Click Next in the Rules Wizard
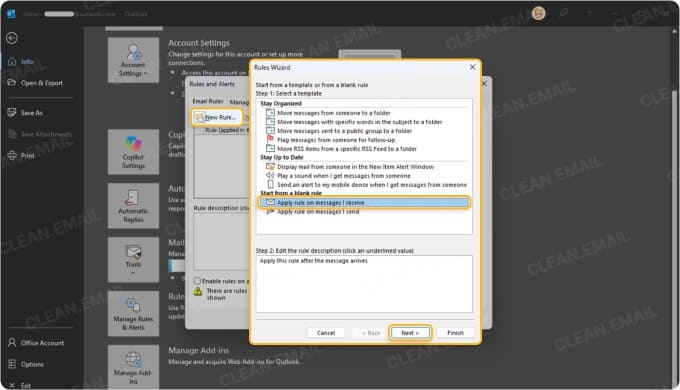This screenshot has width=680, height=390. tap(410, 333)
